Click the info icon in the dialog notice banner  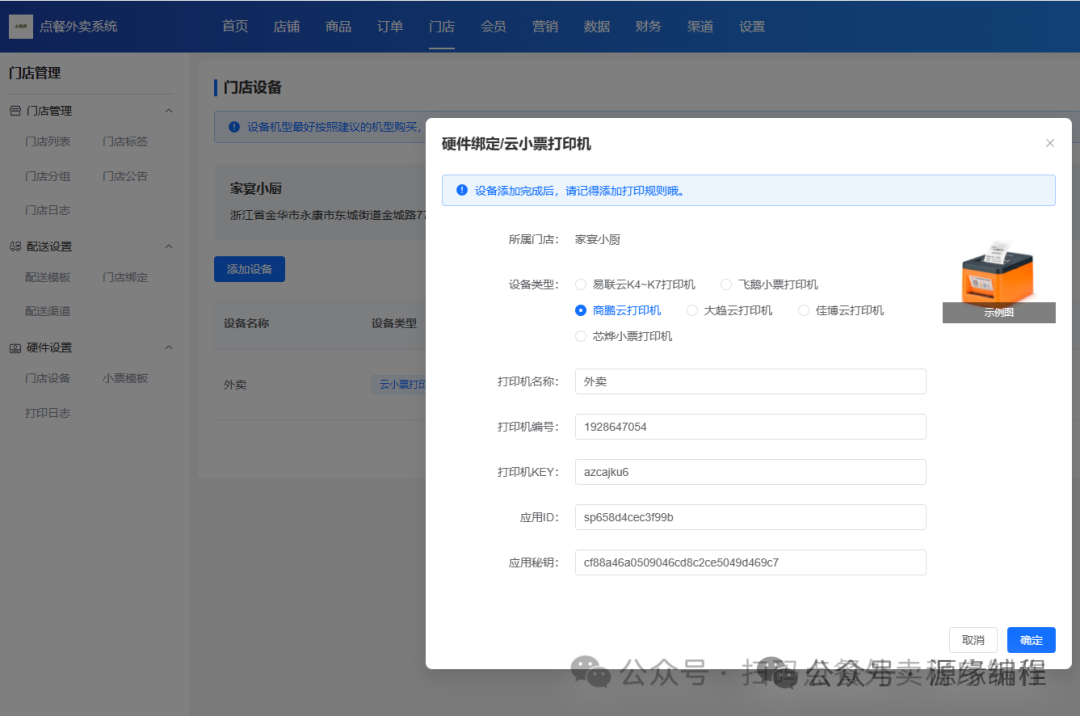462,190
